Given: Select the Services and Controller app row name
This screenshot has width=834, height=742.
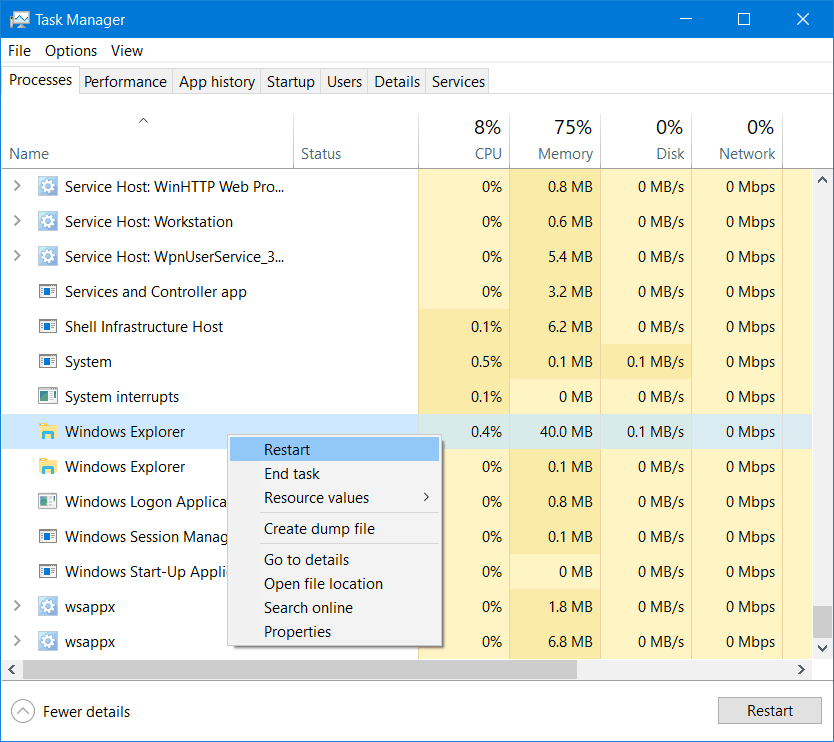Looking at the screenshot, I should tap(156, 291).
